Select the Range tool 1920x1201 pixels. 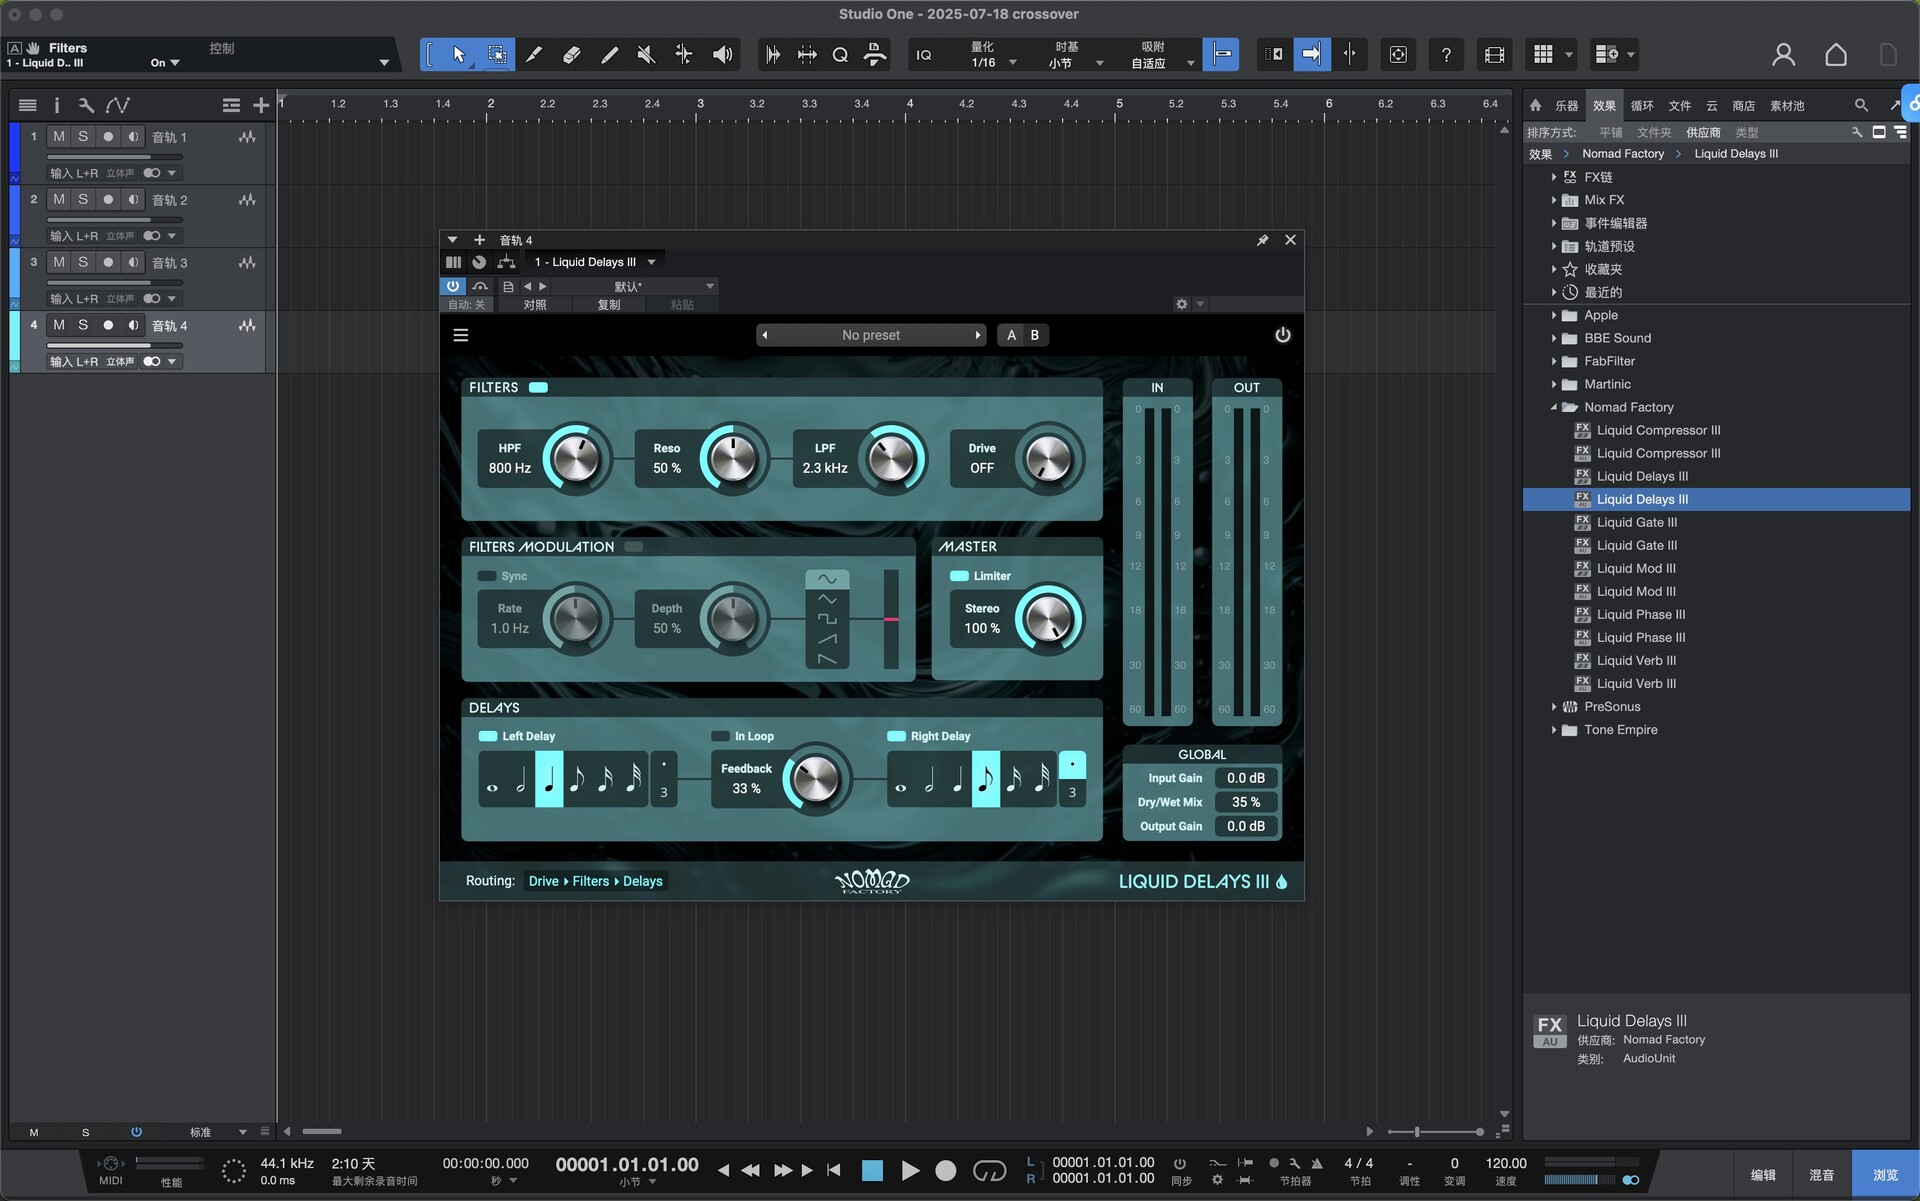[497, 55]
